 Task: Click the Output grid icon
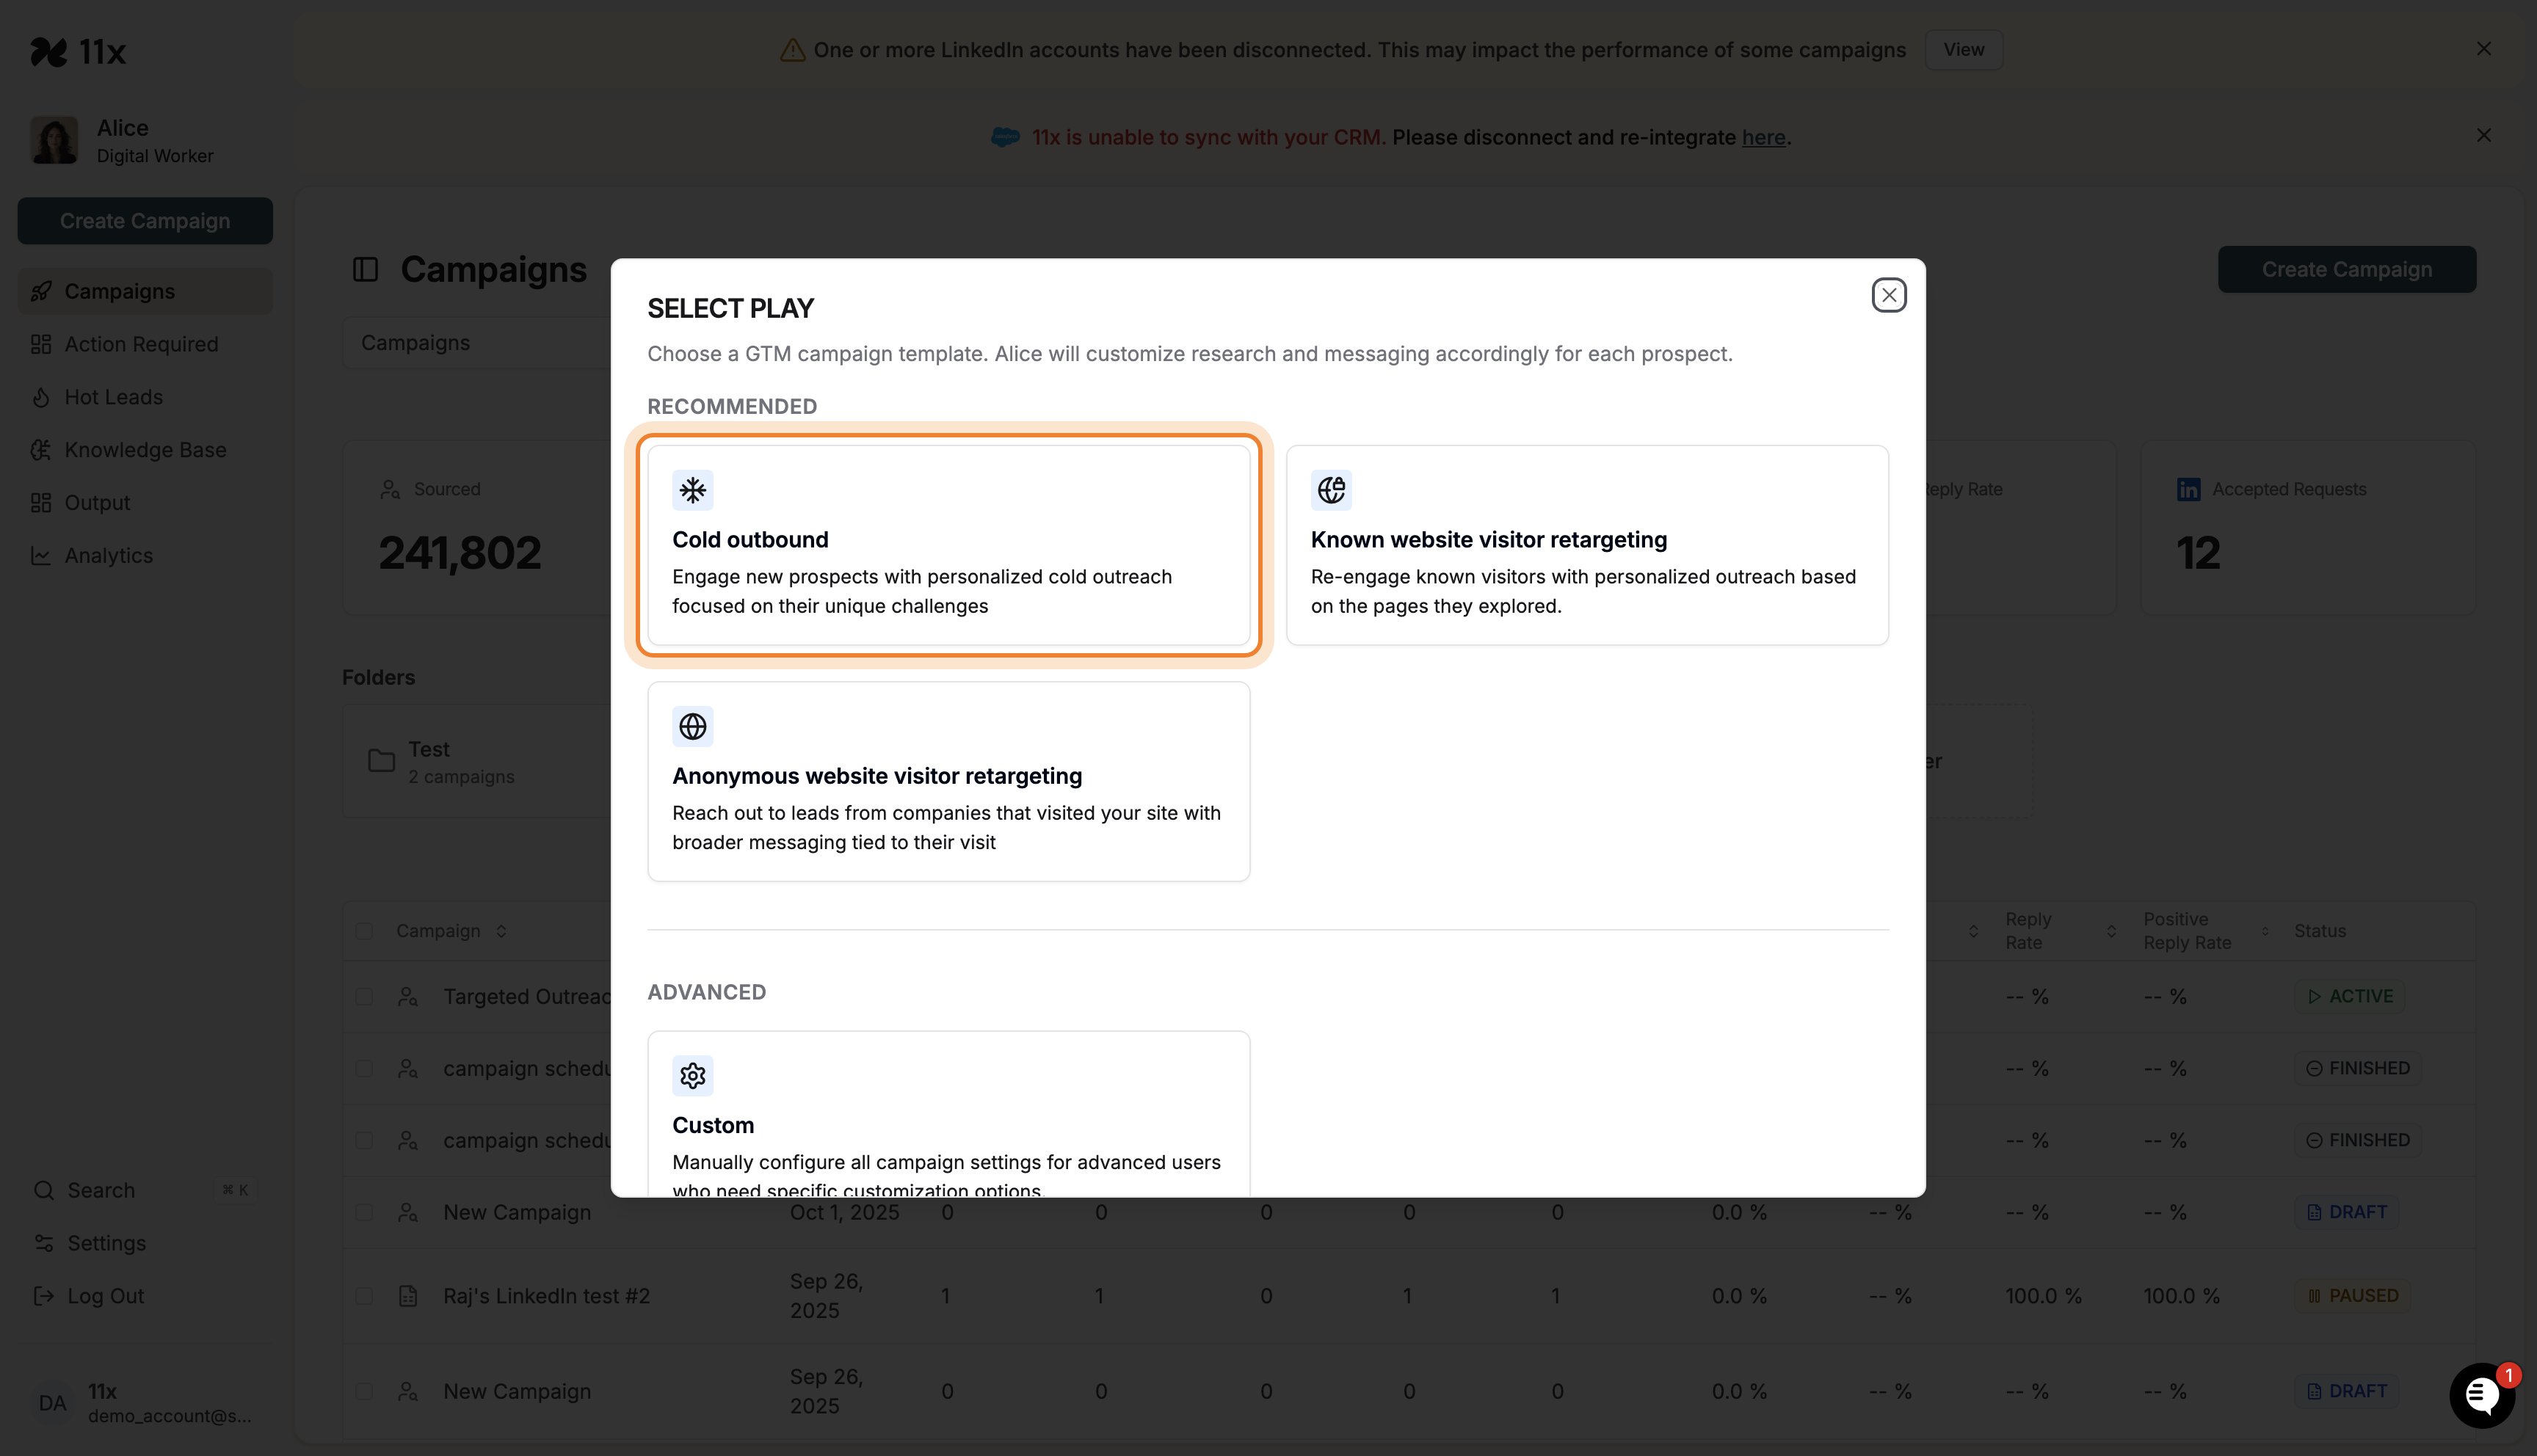click(x=41, y=502)
